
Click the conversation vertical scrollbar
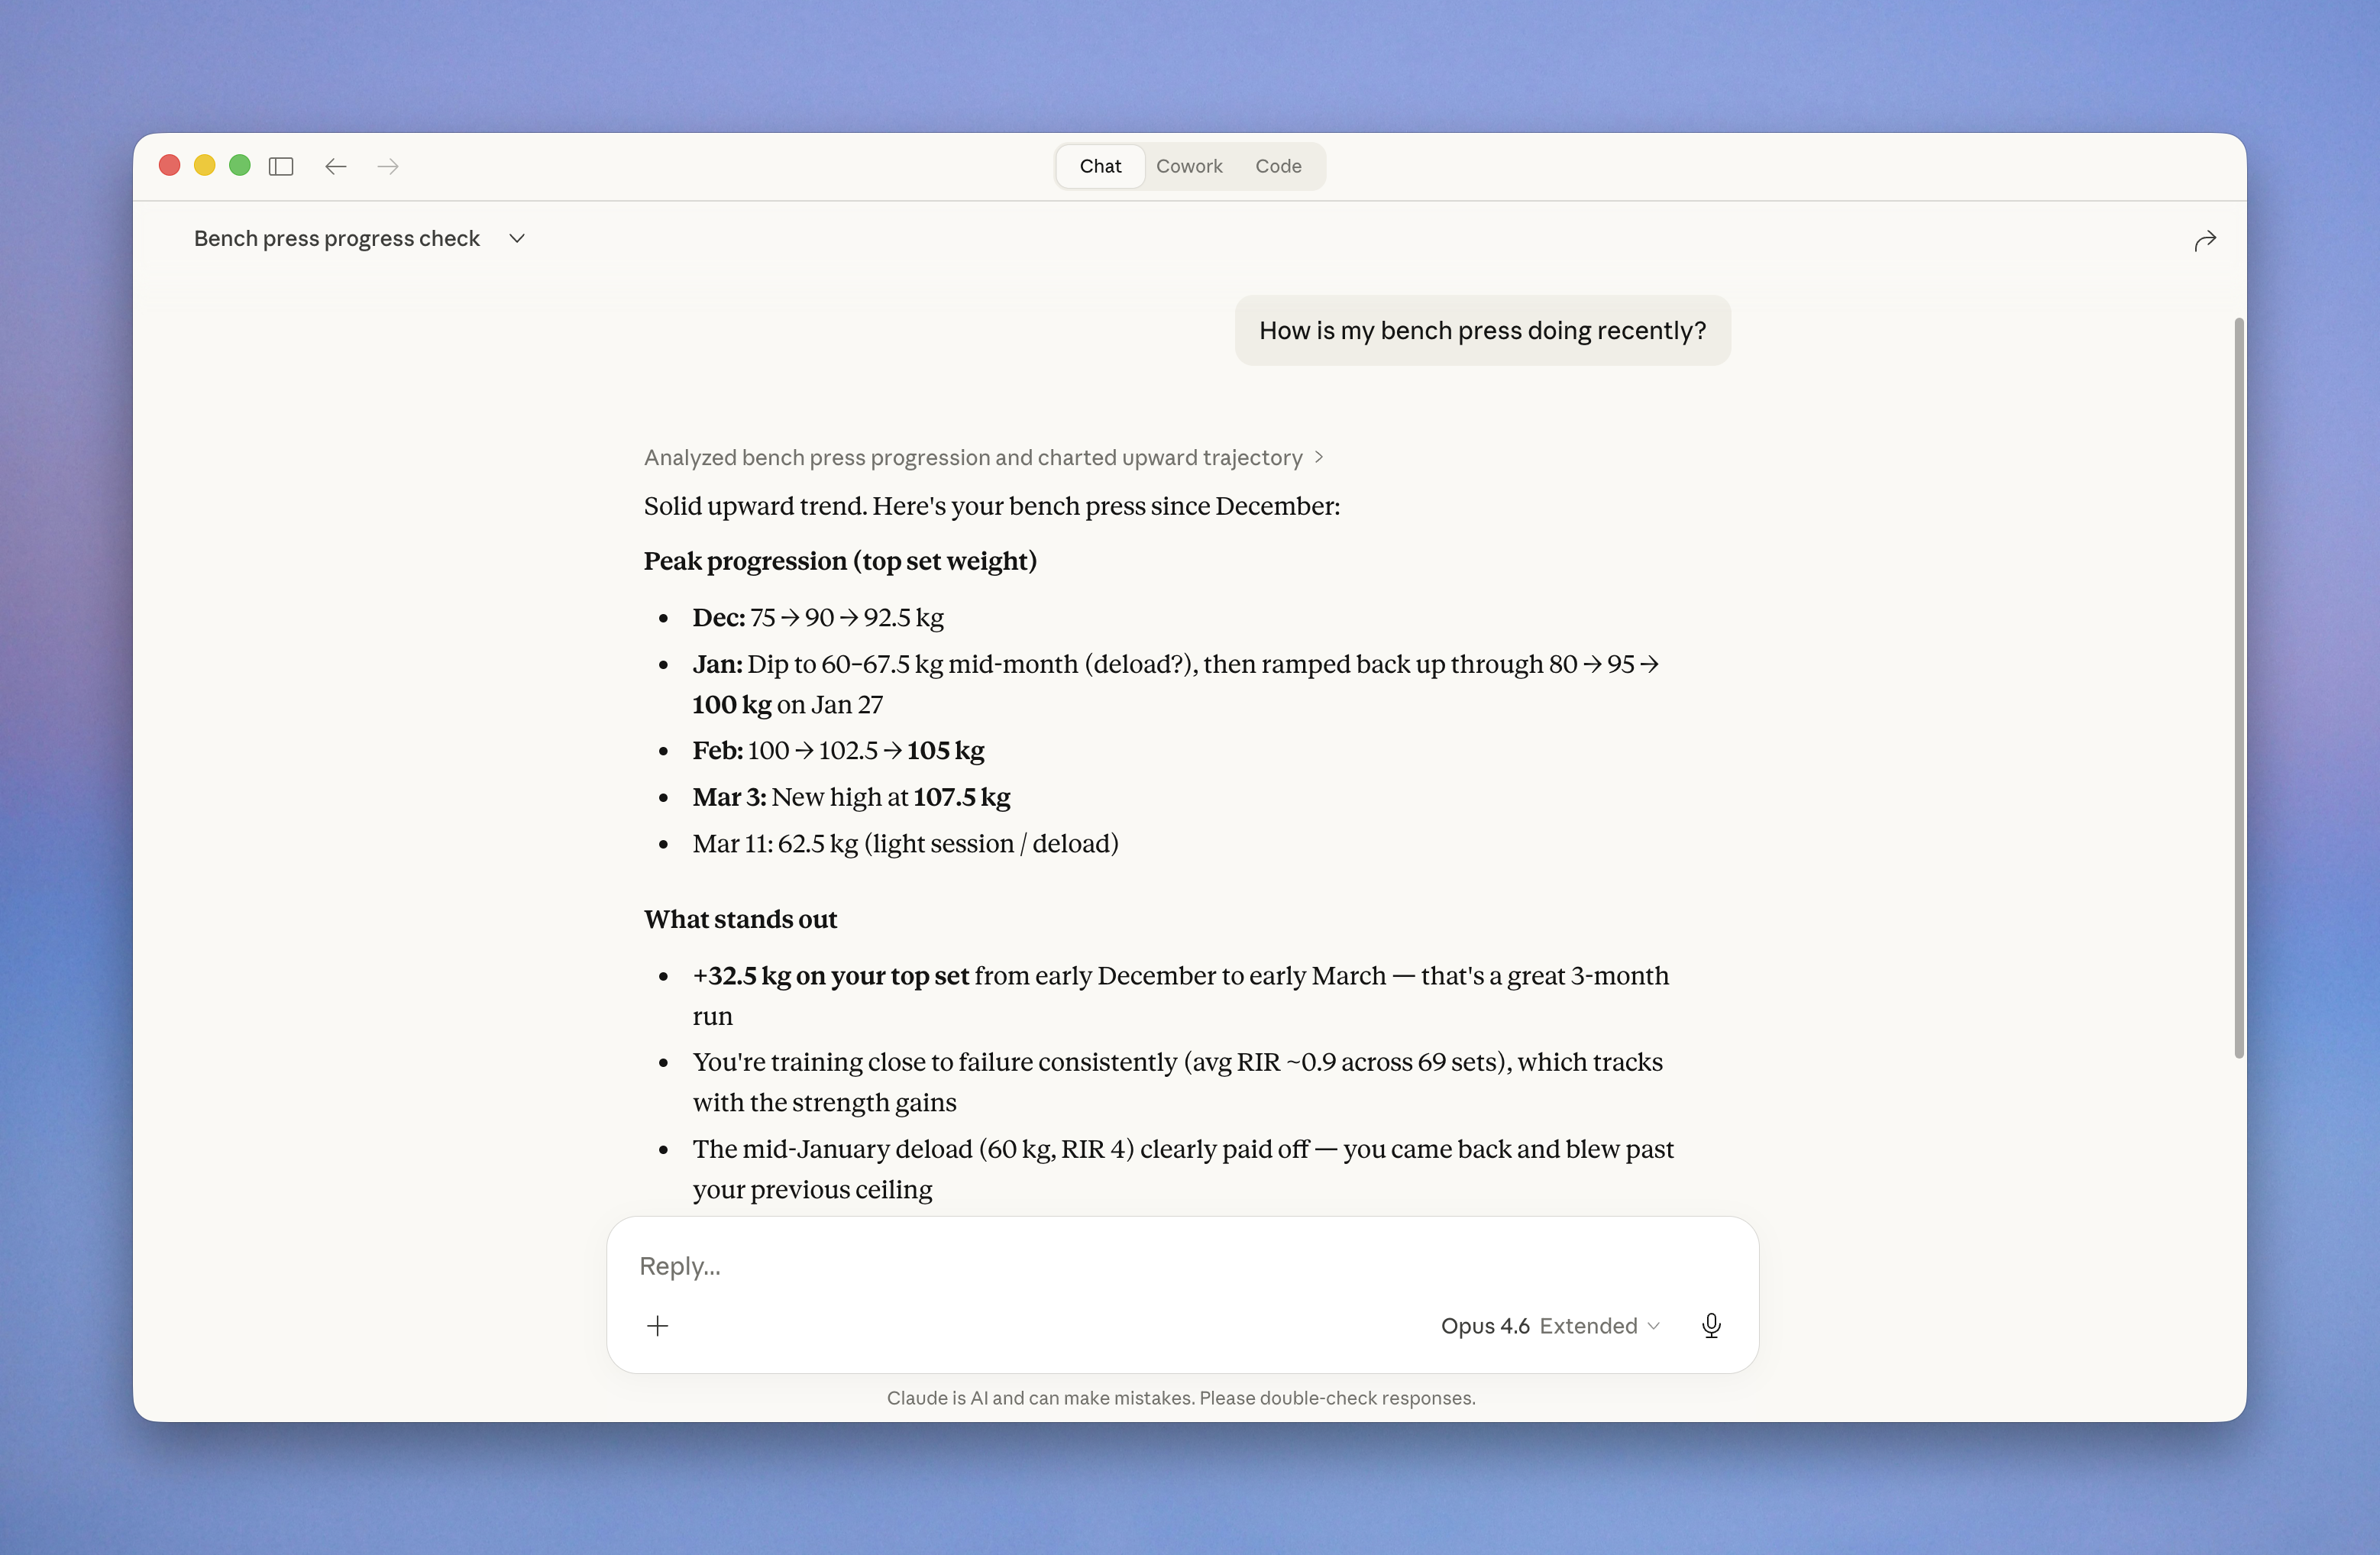coord(2238,687)
